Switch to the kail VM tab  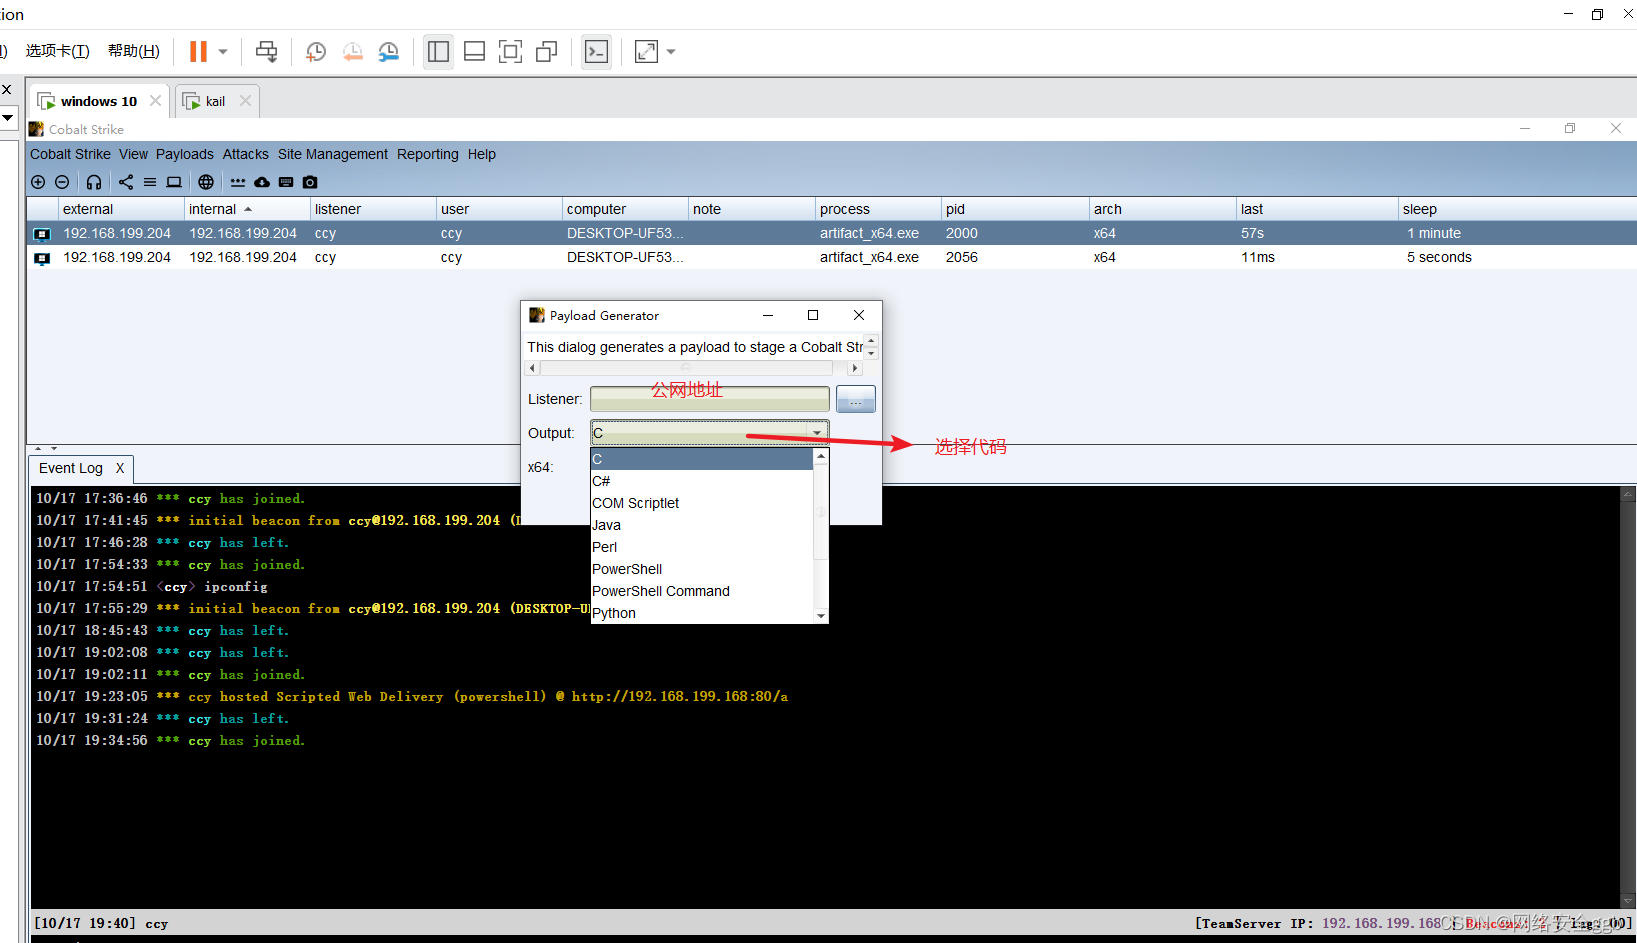(215, 101)
